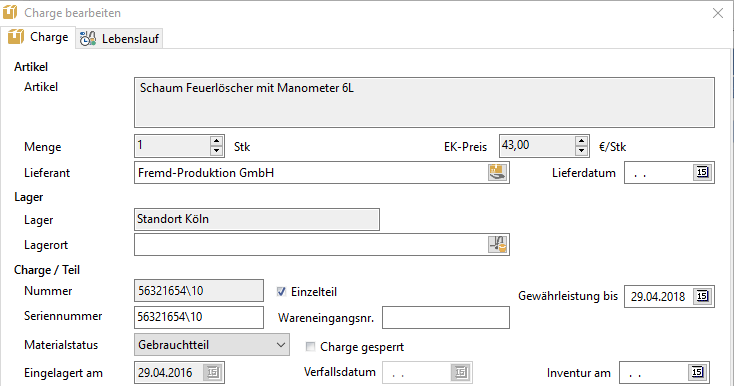Increase EK-Preis with up arrow
The height and width of the screenshot is (386, 734).
coord(581,141)
